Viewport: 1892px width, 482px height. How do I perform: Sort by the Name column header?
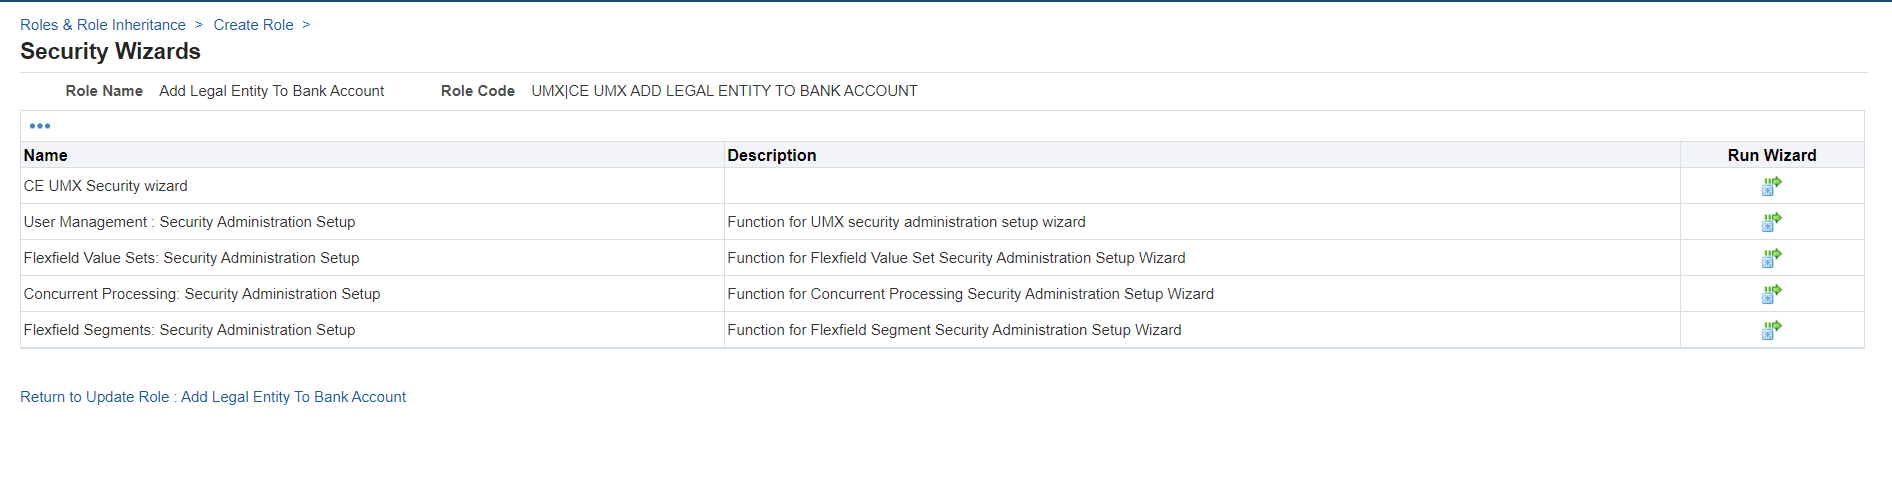[x=46, y=155]
